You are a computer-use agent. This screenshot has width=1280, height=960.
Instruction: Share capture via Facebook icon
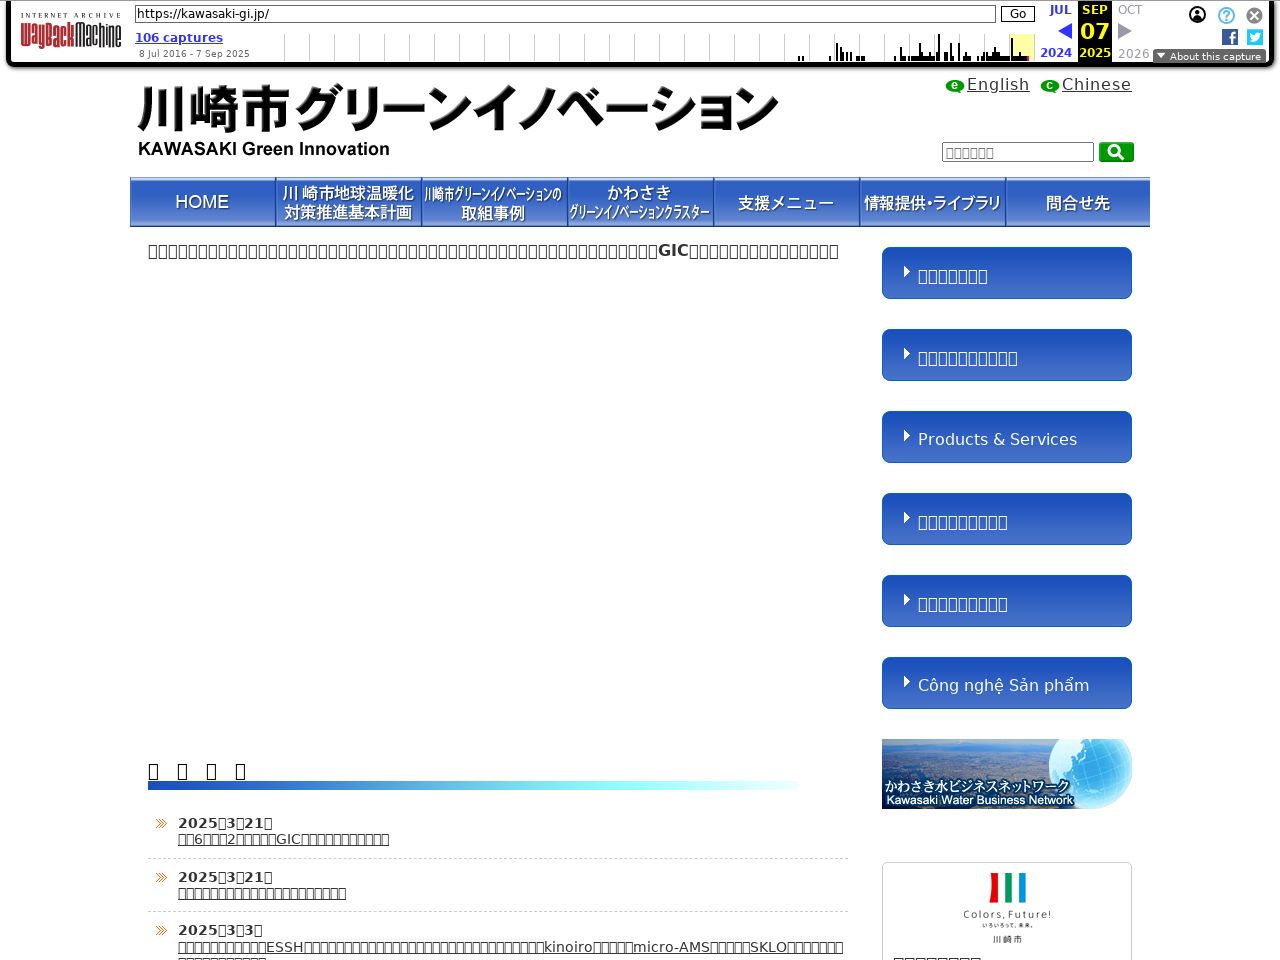pos(1230,37)
